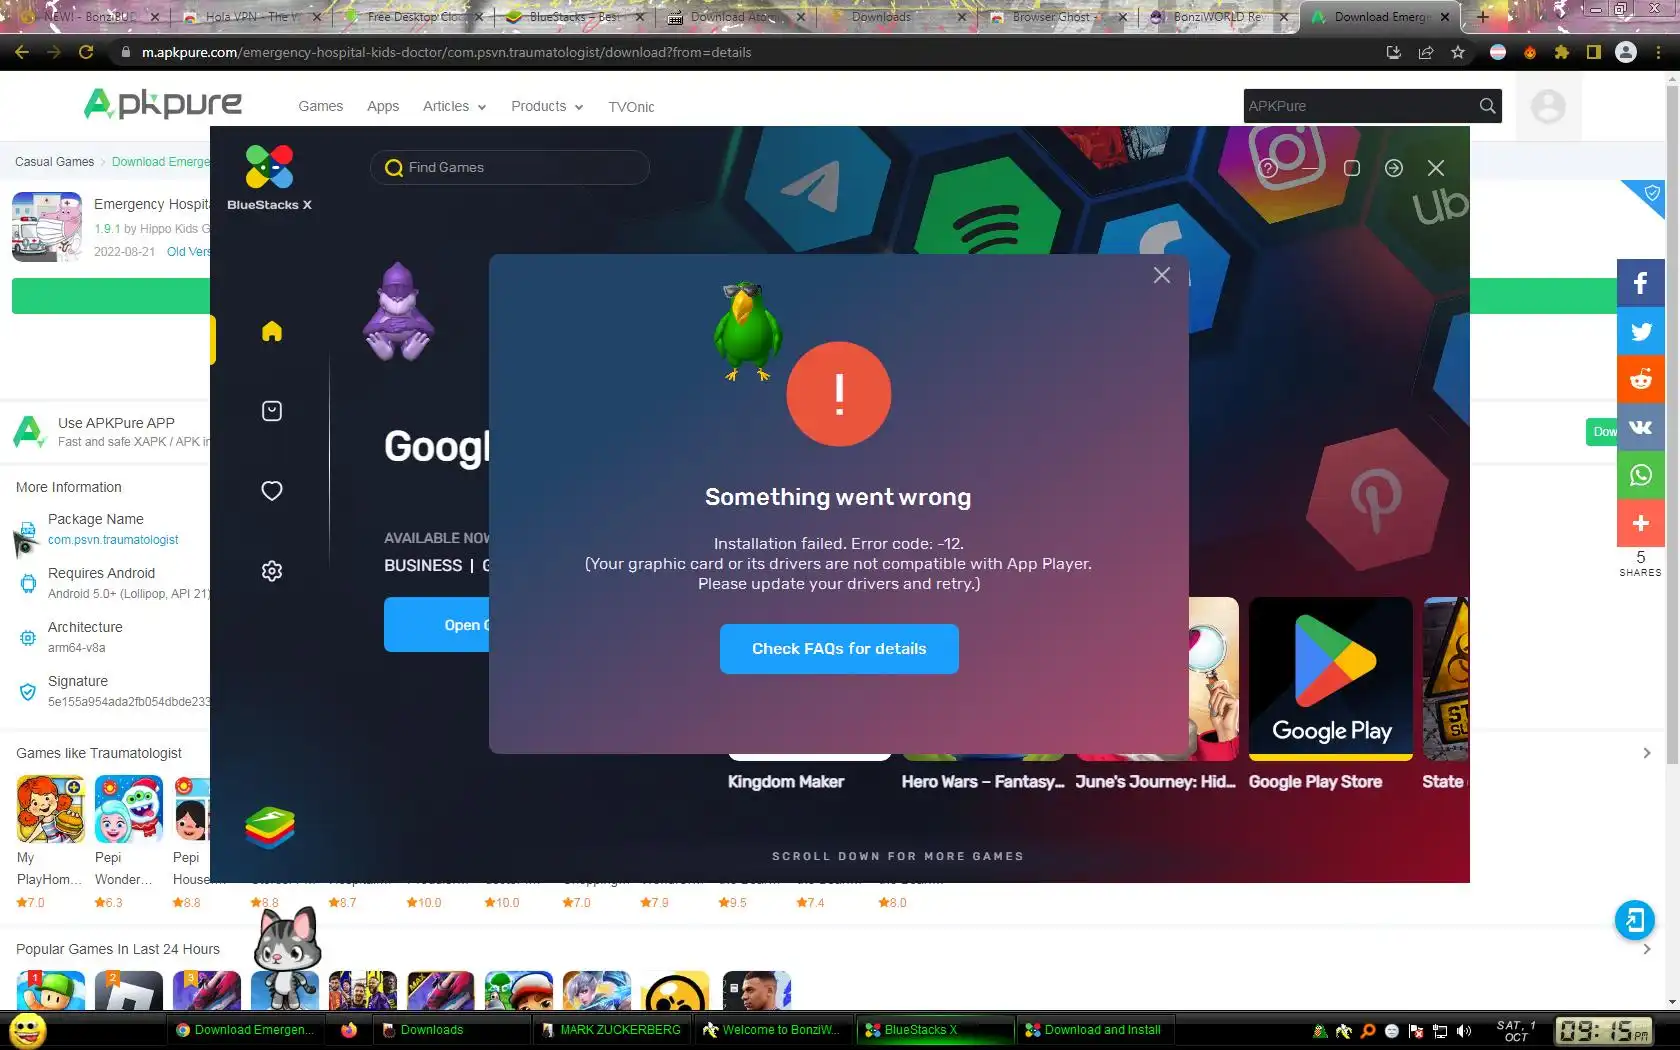Open Old Versions link
This screenshot has height=1050, width=1680.
click(x=189, y=252)
